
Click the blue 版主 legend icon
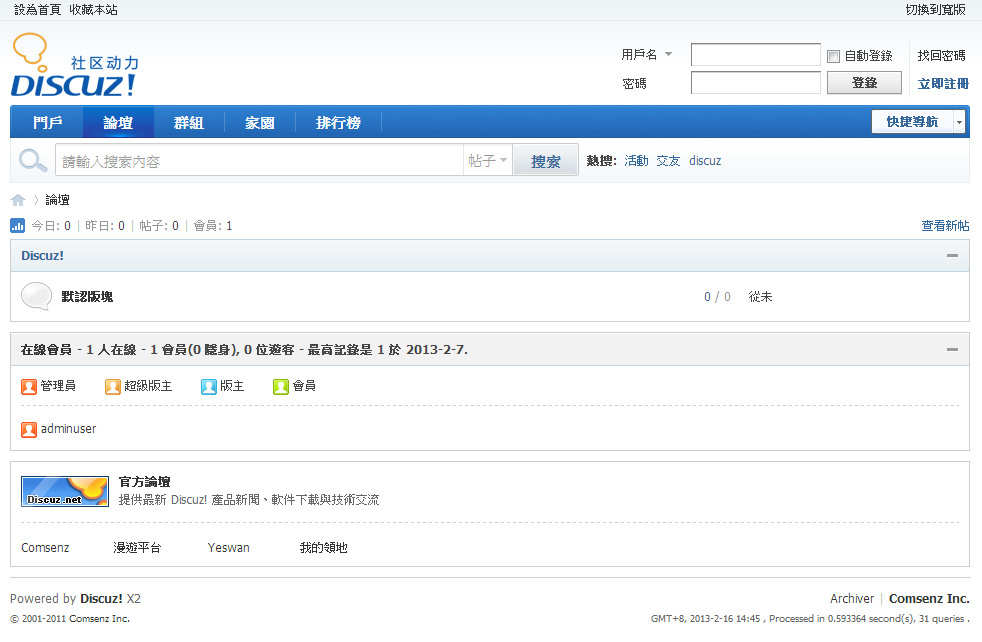(209, 386)
